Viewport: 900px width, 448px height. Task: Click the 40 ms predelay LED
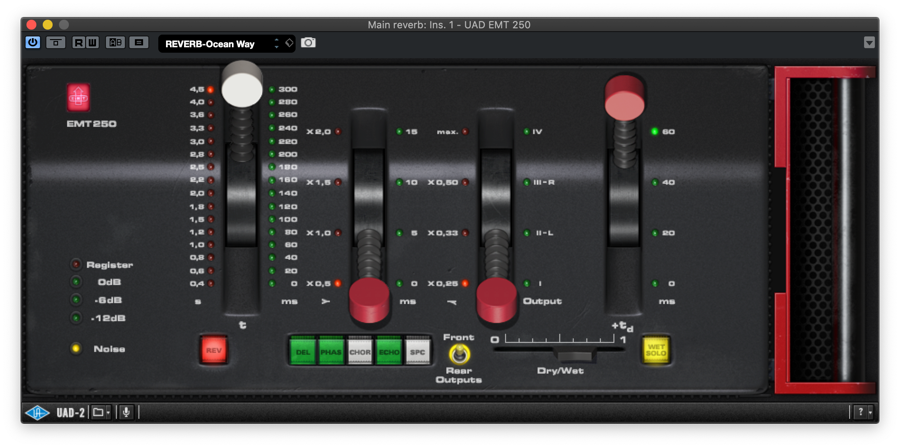pos(654,182)
